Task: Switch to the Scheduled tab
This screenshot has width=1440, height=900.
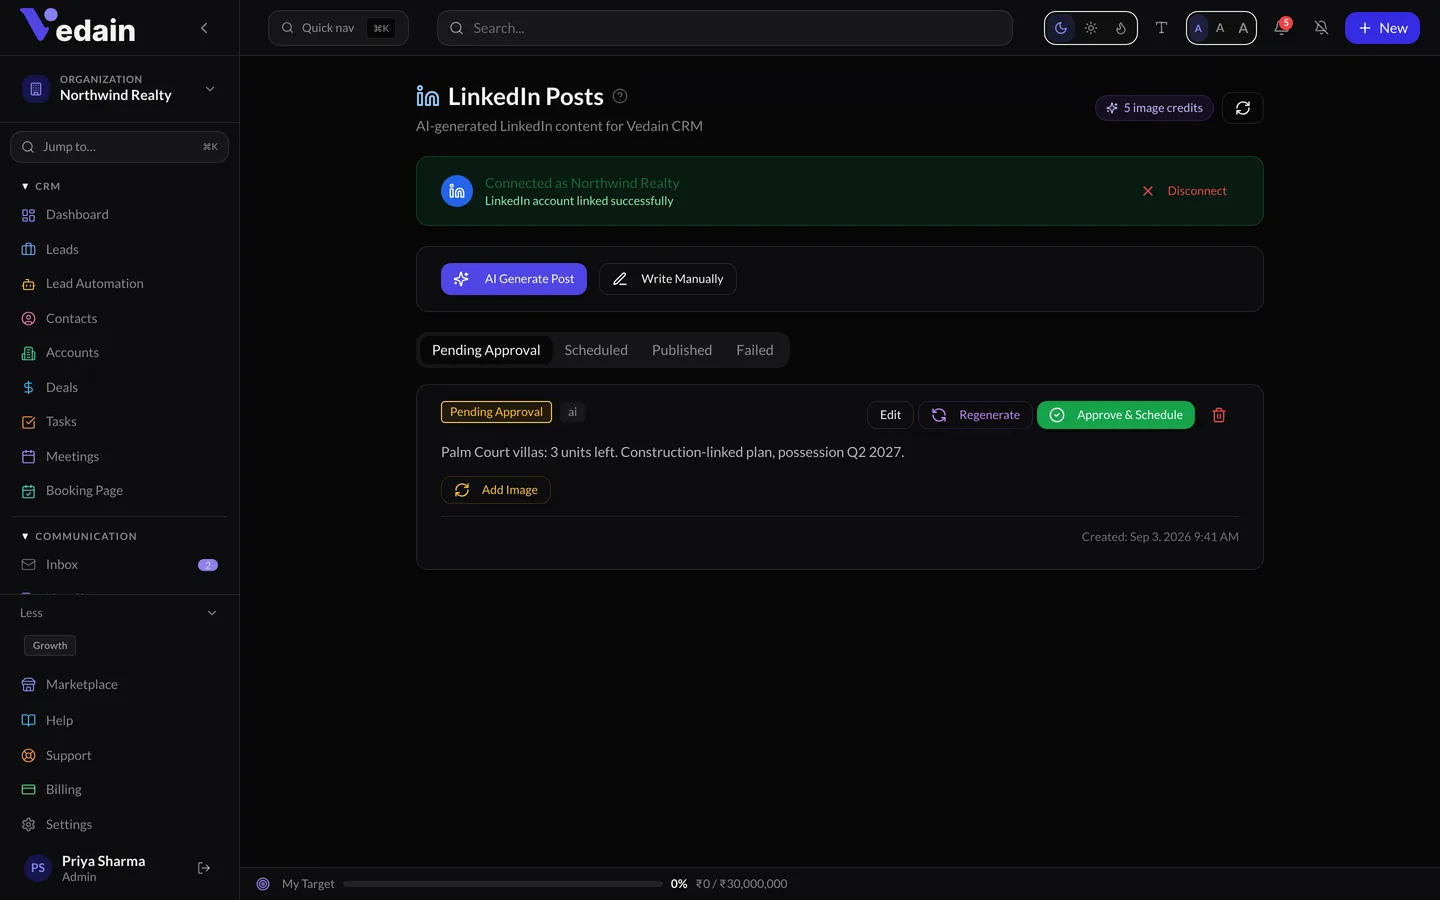Action: (x=596, y=350)
